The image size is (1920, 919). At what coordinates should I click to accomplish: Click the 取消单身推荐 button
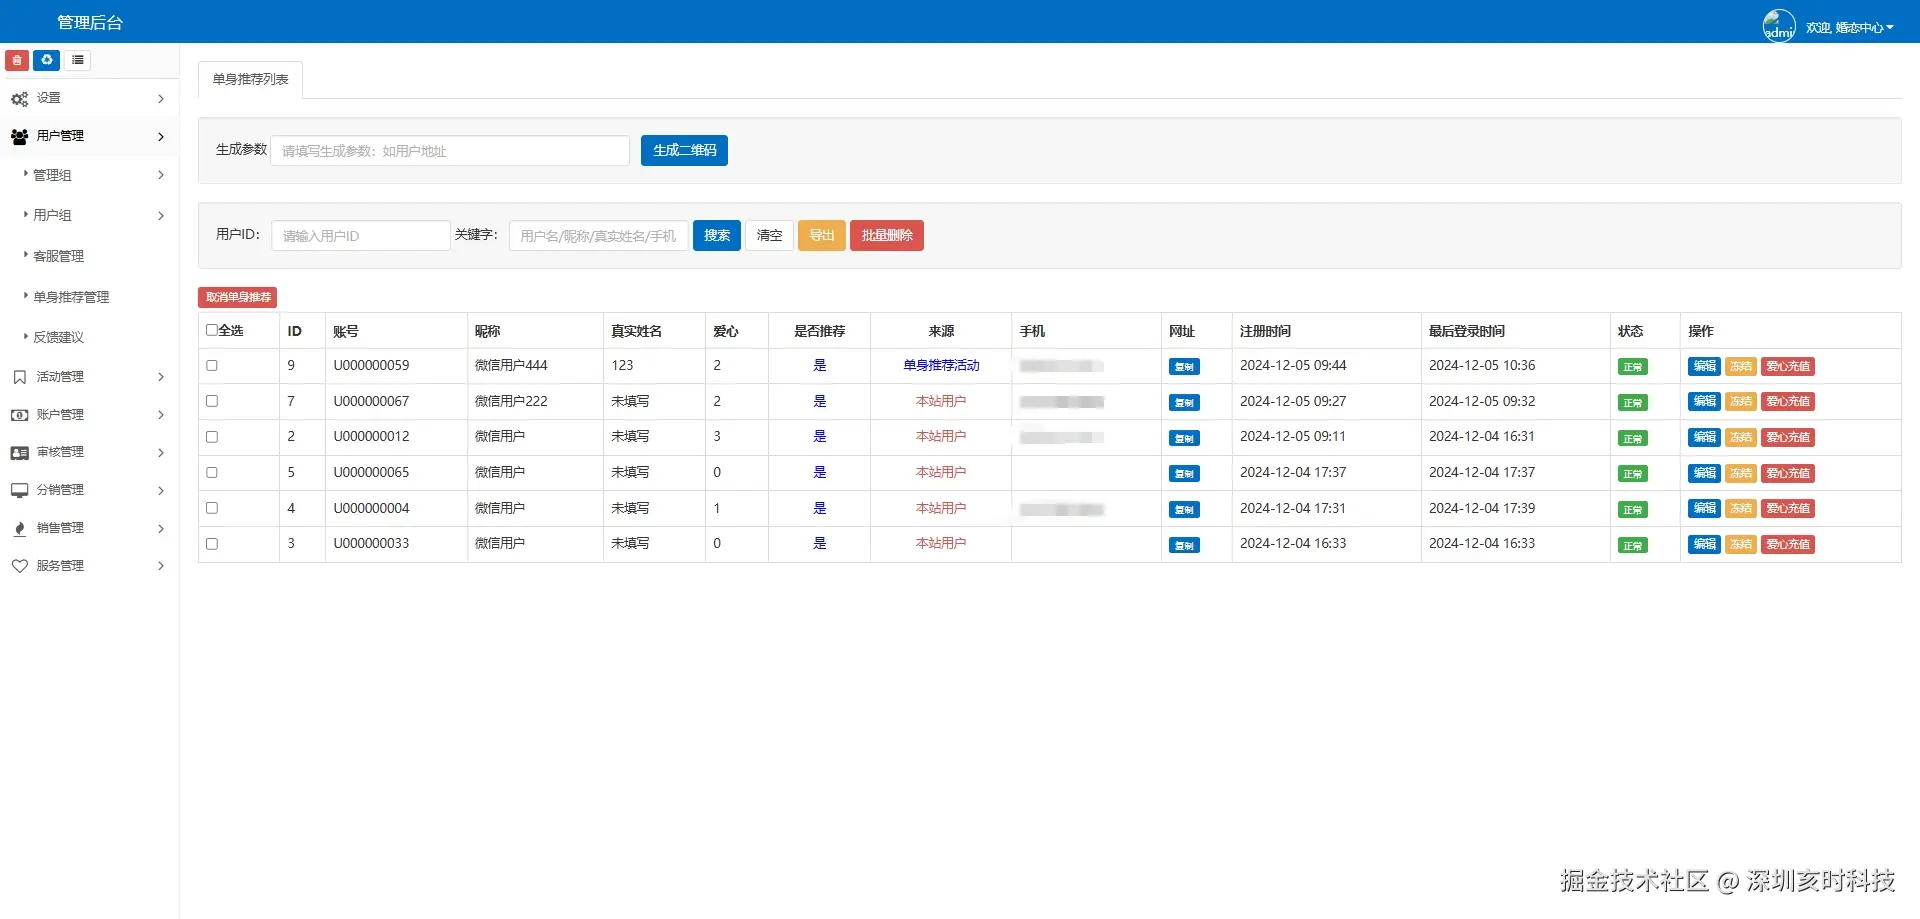pyautogui.click(x=238, y=297)
